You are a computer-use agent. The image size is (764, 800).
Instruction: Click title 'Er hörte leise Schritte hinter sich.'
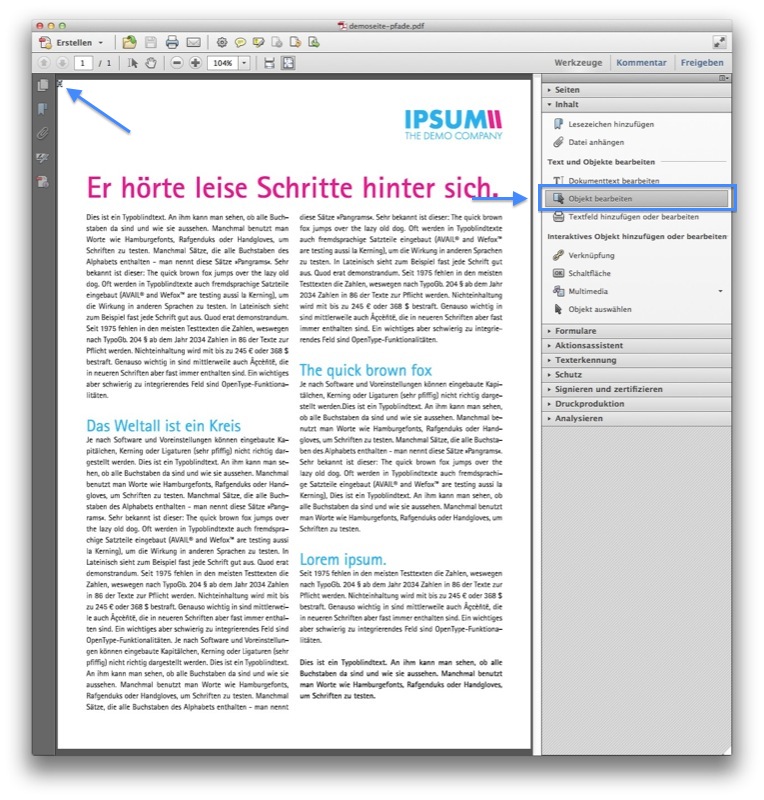click(292, 188)
